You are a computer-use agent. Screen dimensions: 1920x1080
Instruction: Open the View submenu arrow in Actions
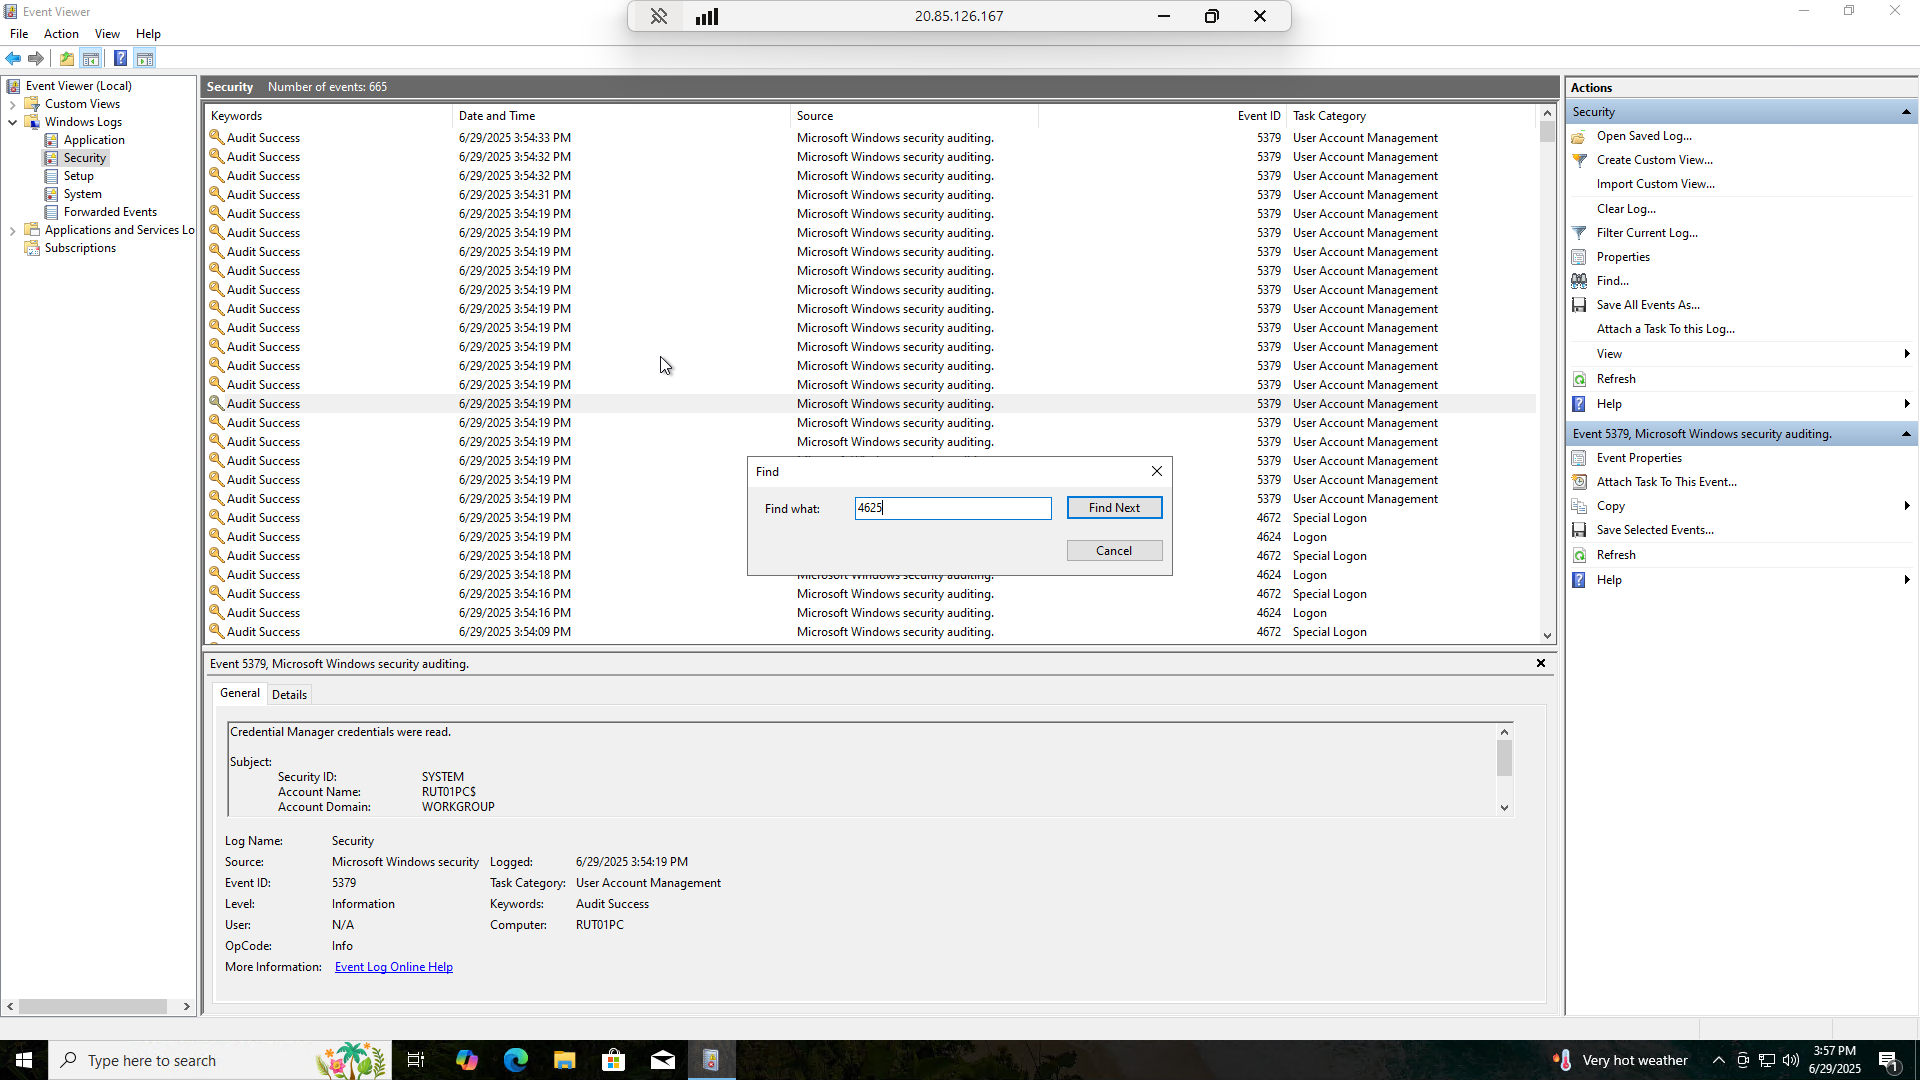1907,354
